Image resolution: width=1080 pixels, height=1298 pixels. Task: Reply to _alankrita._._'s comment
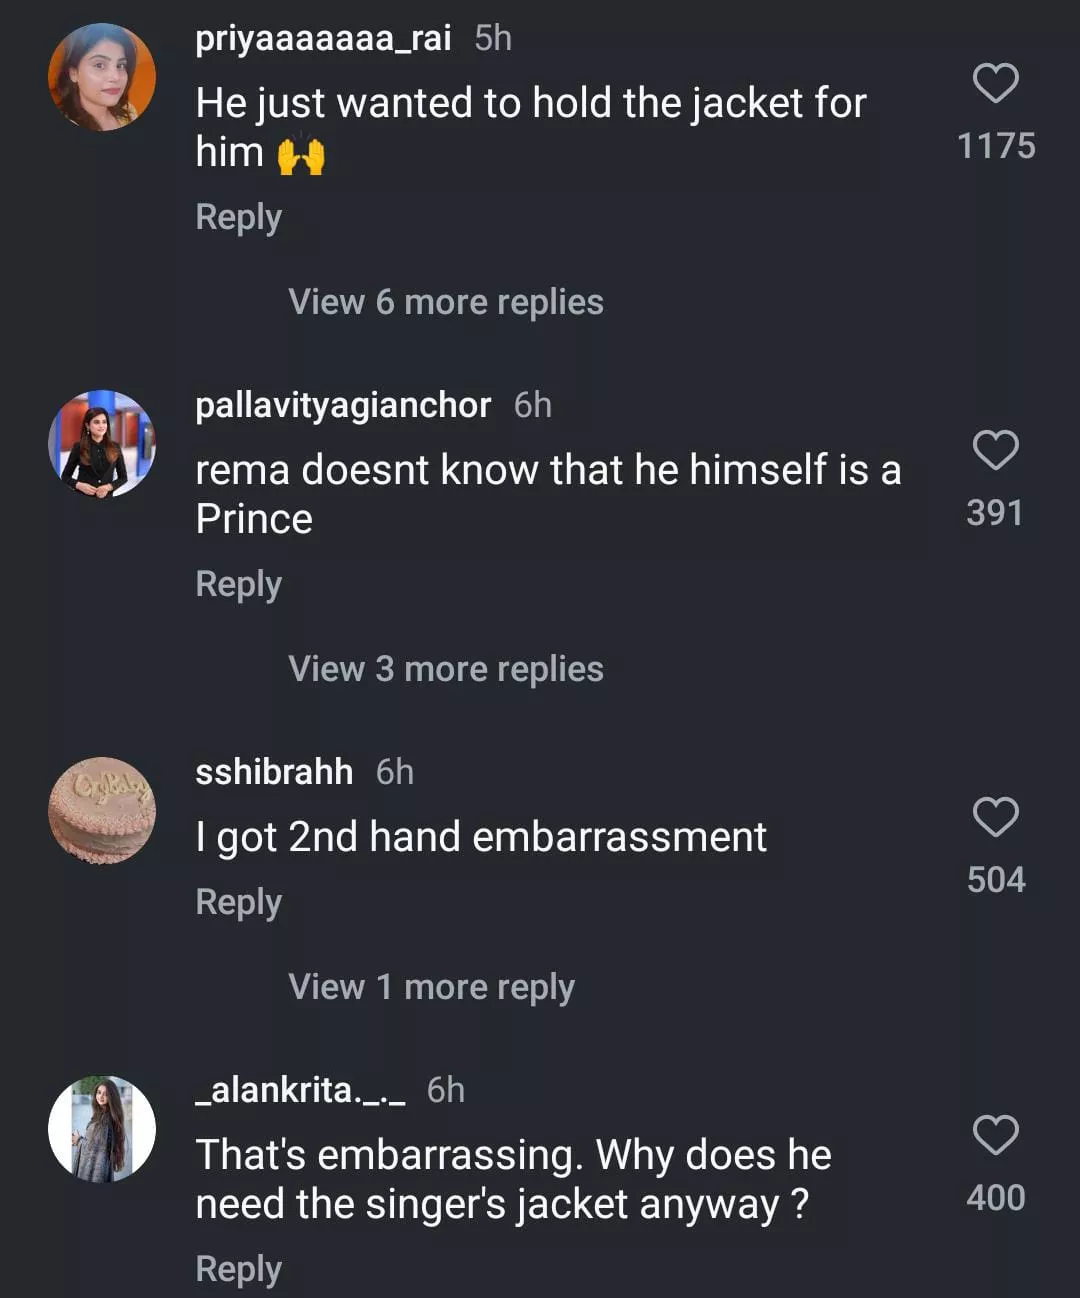coord(238,1269)
